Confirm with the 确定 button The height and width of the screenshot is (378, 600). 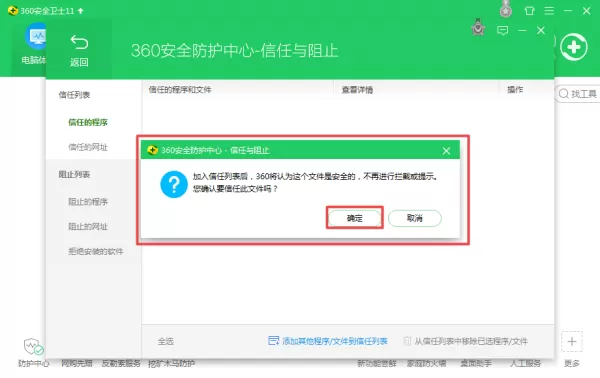[x=354, y=218]
